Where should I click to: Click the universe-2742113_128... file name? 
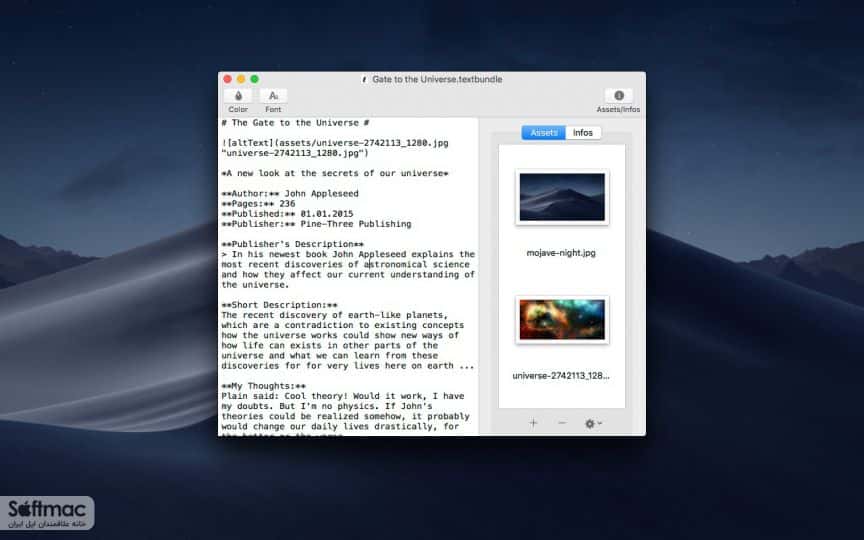tap(561, 376)
